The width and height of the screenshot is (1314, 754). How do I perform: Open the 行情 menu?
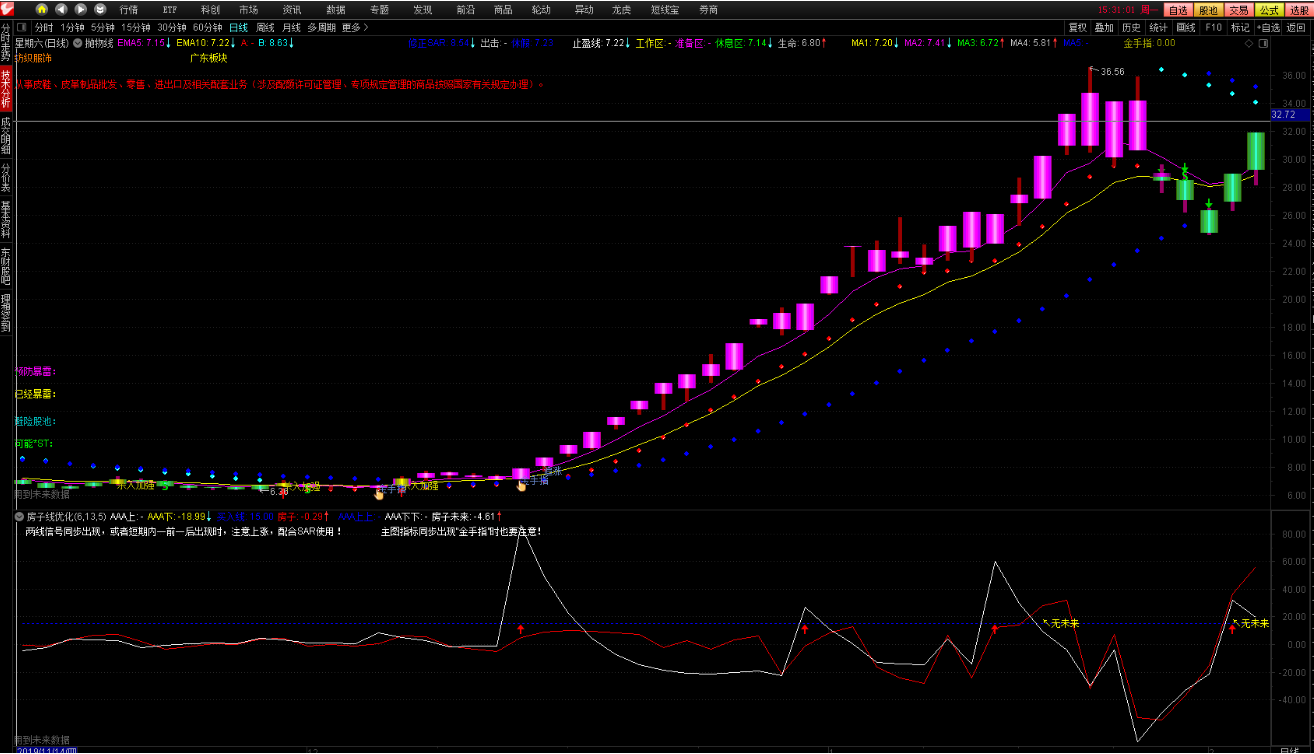[129, 9]
